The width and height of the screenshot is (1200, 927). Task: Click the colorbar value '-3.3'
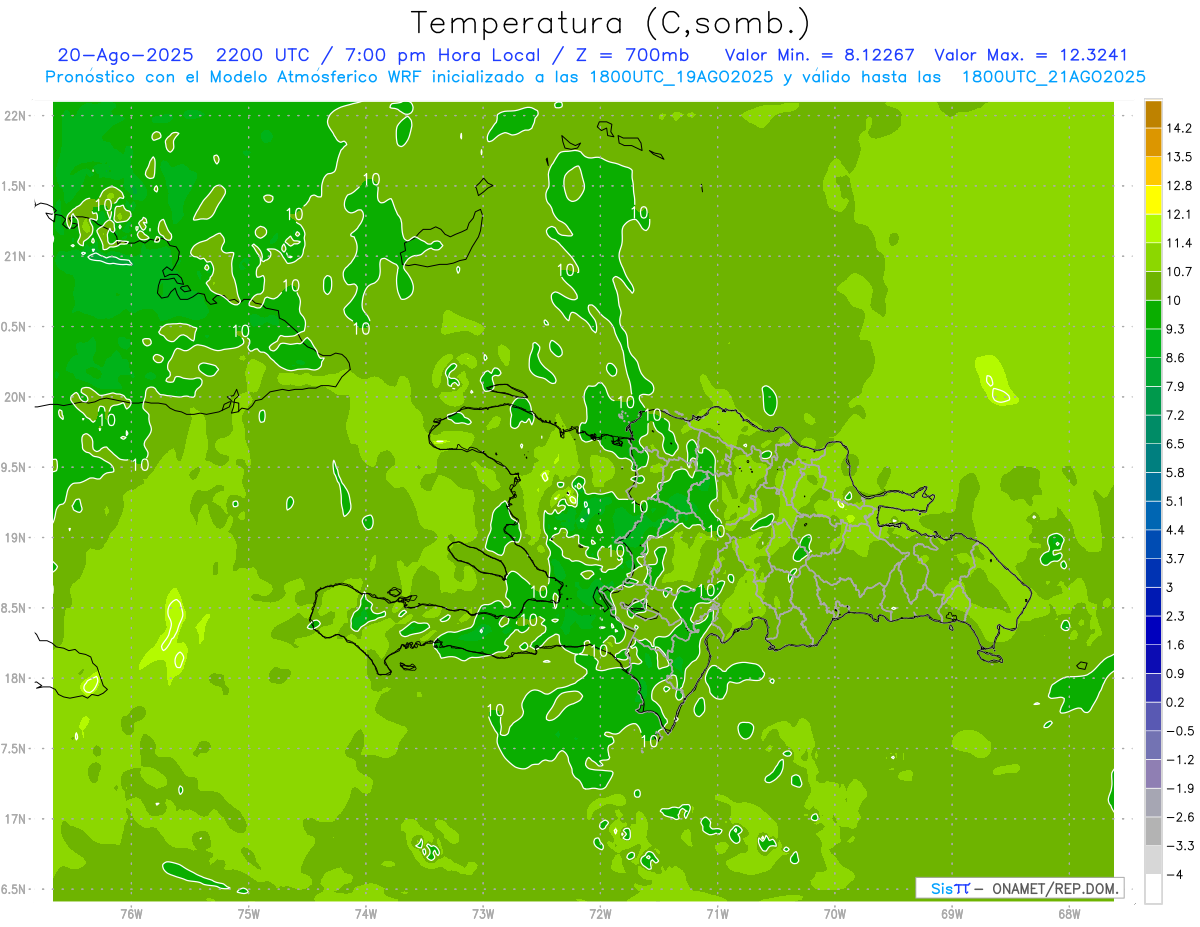(x=1179, y=845)
